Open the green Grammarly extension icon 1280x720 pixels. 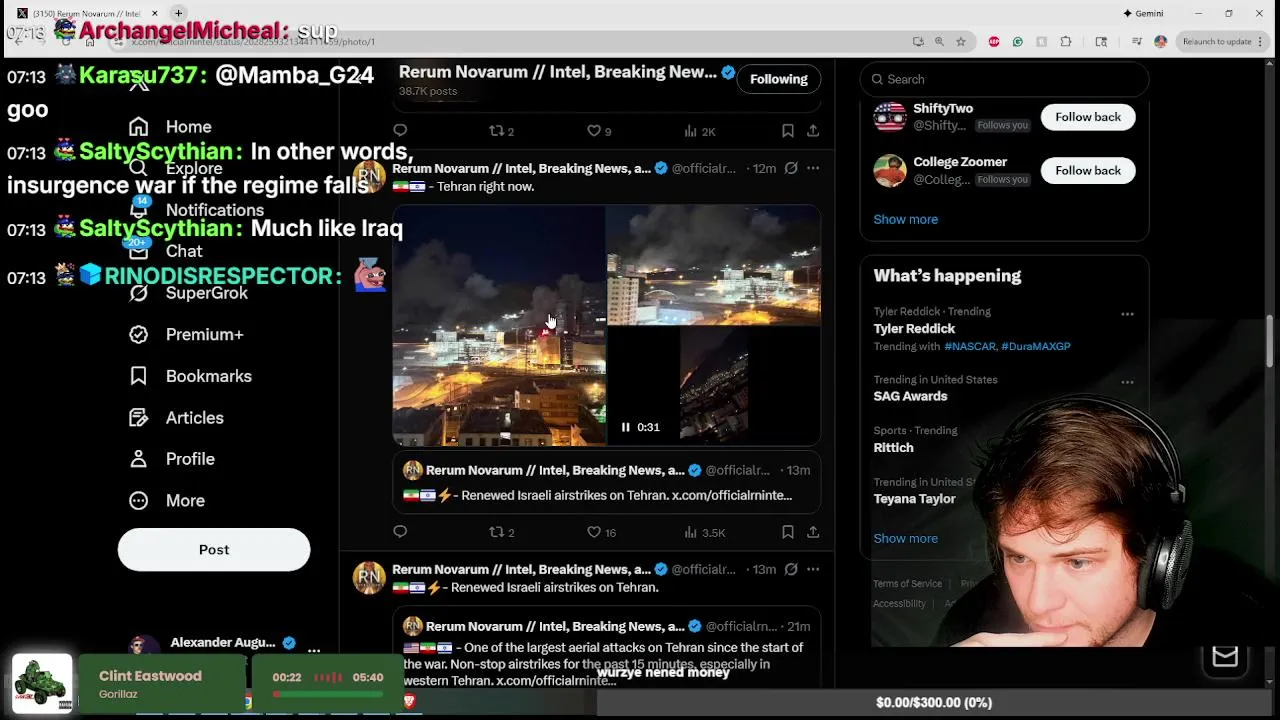click(1017, 41)
